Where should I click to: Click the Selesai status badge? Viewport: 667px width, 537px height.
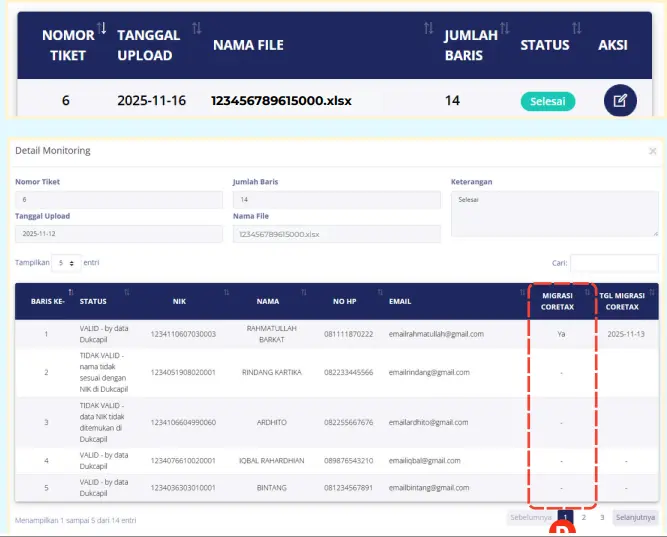(x=548, y=101)
